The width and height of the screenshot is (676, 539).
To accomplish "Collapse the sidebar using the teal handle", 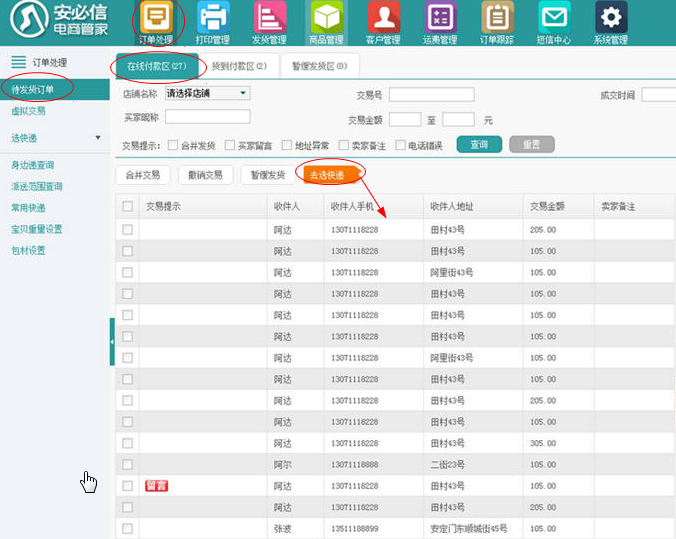I will coord(112,342).
